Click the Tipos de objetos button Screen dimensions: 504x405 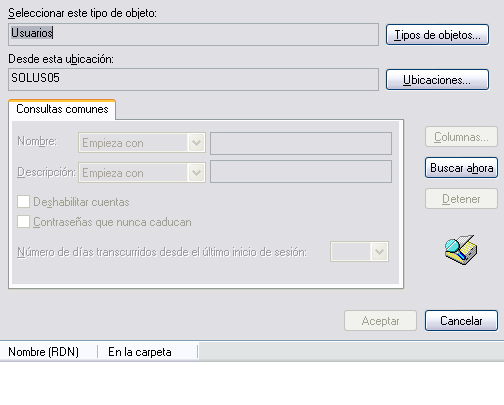pyautogui.click(x=437, y=34)
